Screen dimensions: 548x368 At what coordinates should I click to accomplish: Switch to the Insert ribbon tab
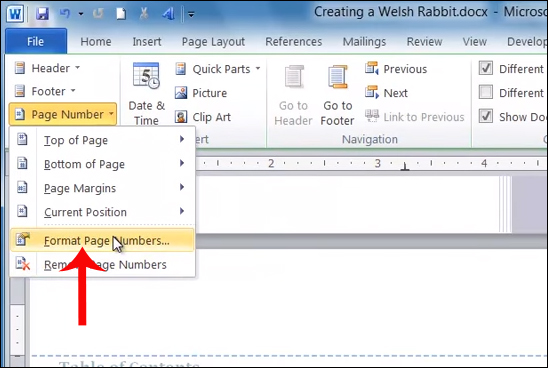click(147, 42)
